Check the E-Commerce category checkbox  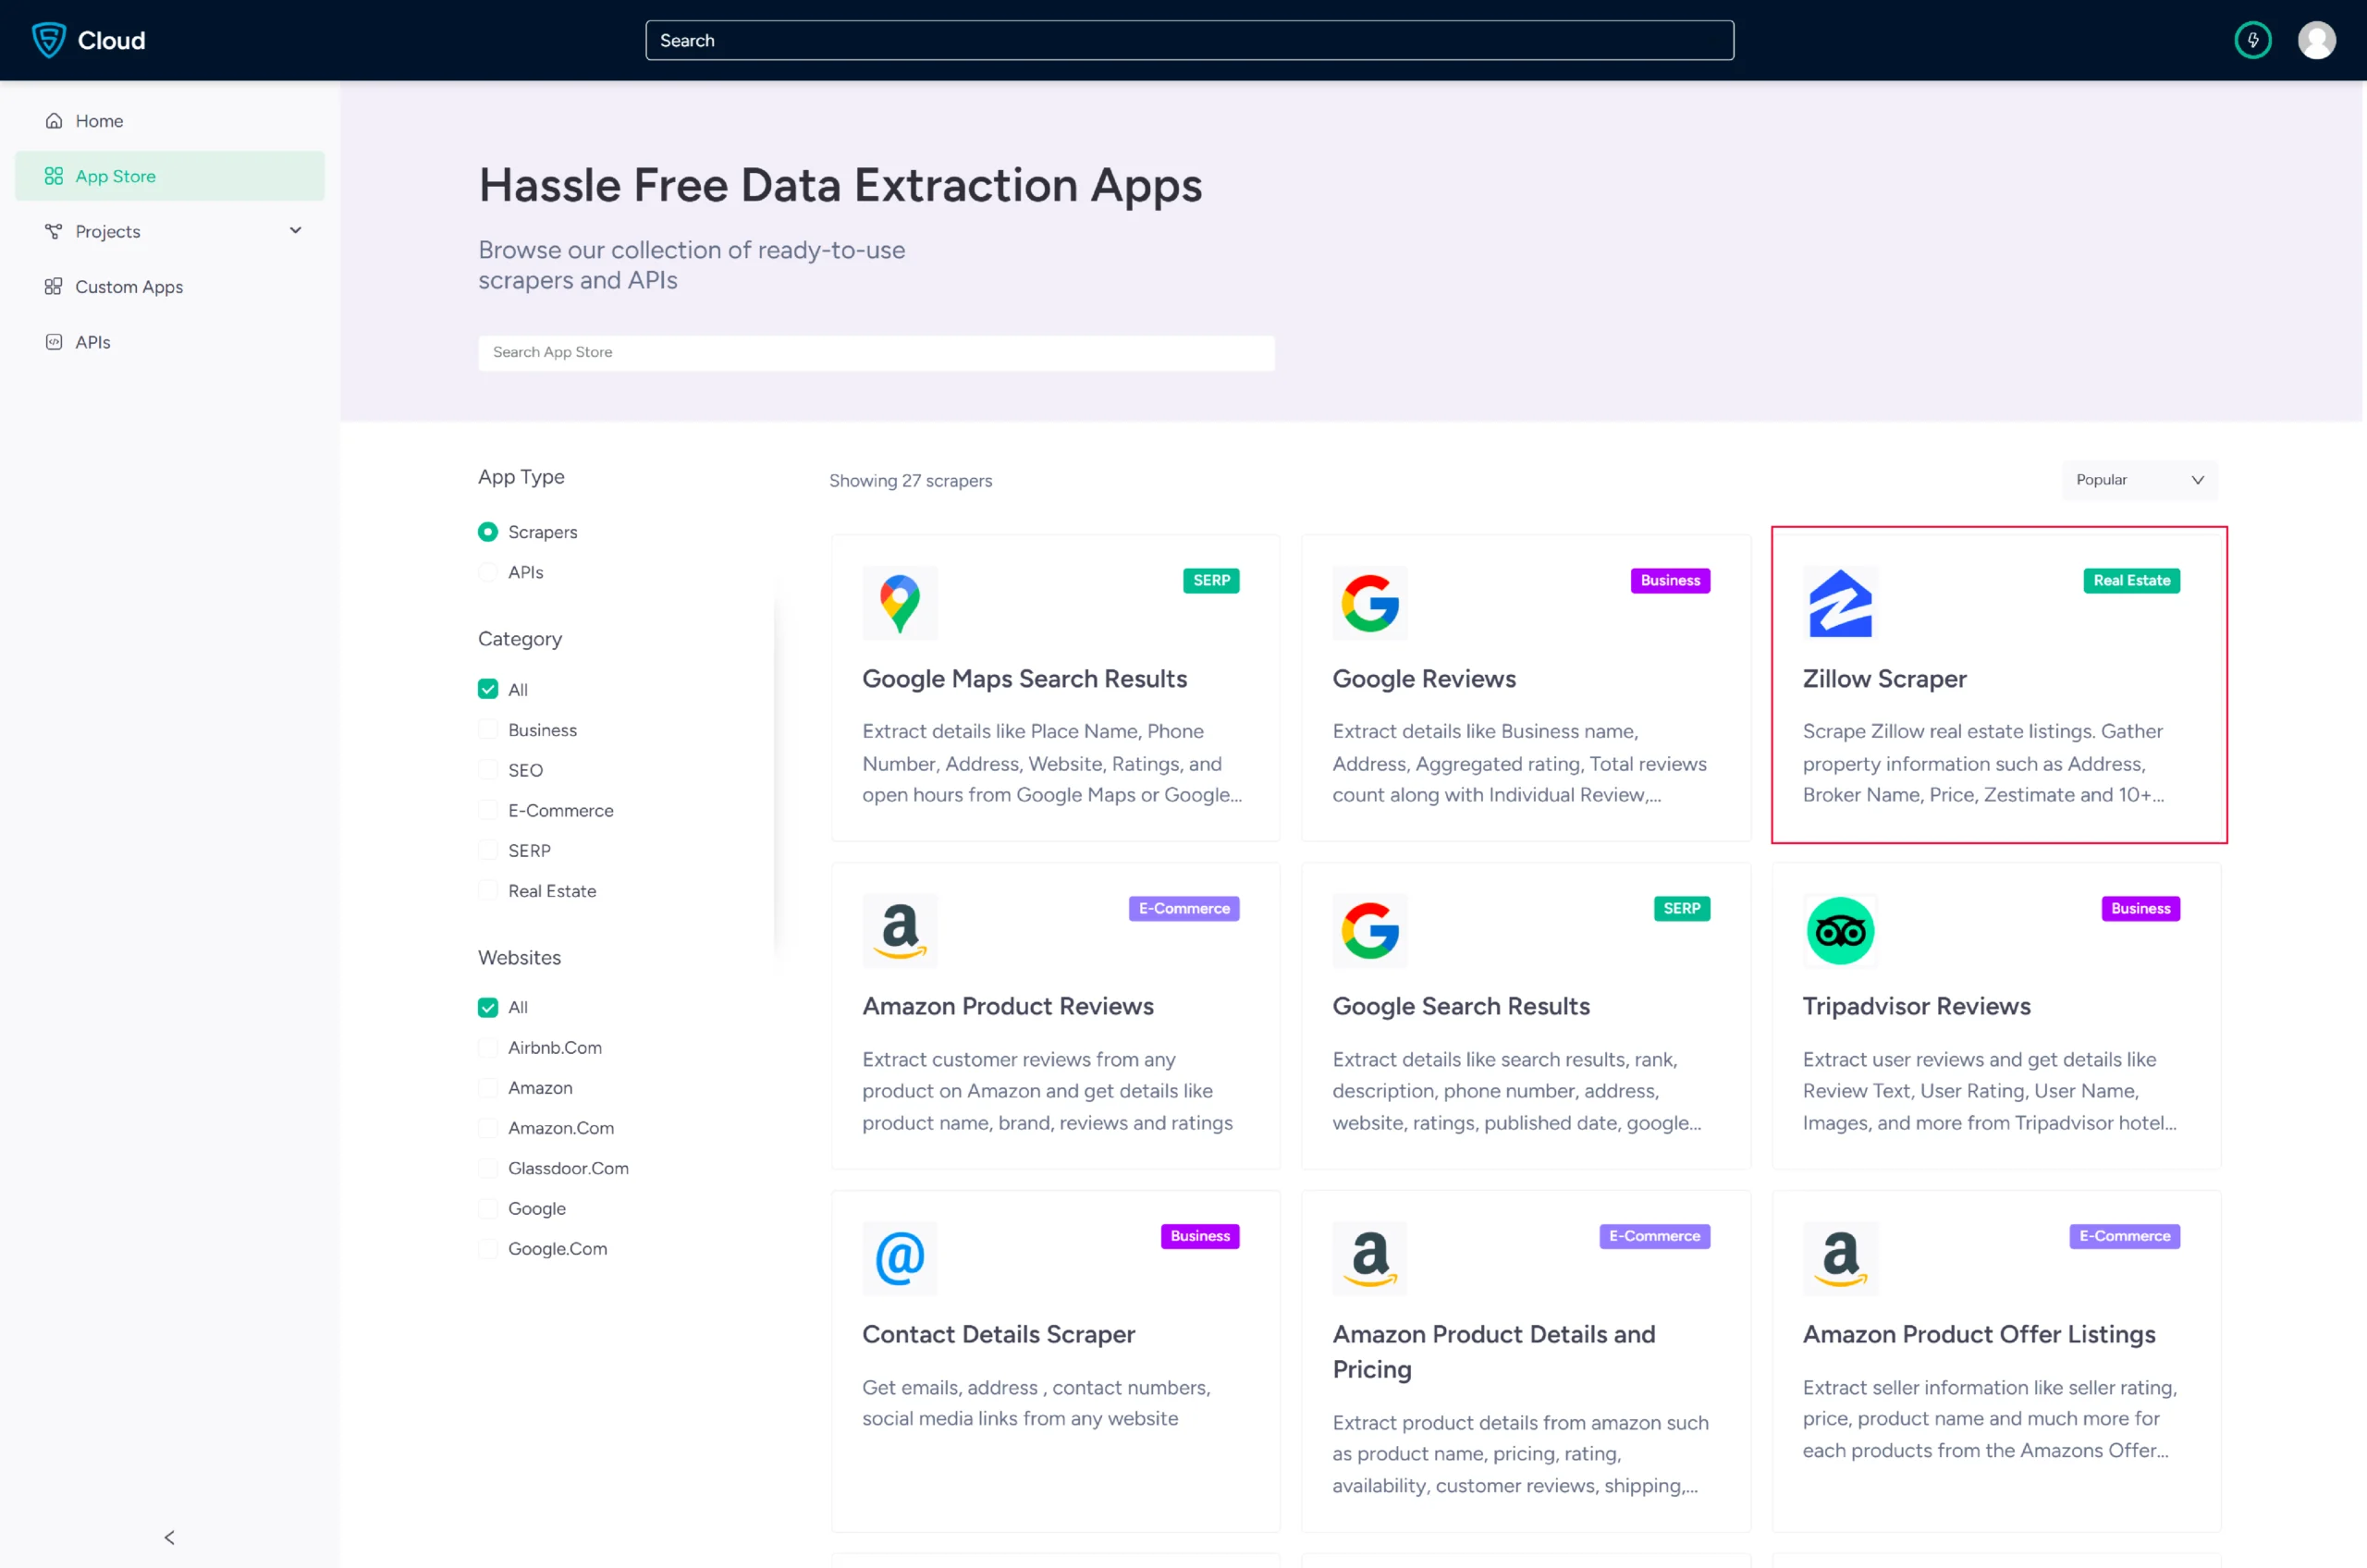click(488, 810)
